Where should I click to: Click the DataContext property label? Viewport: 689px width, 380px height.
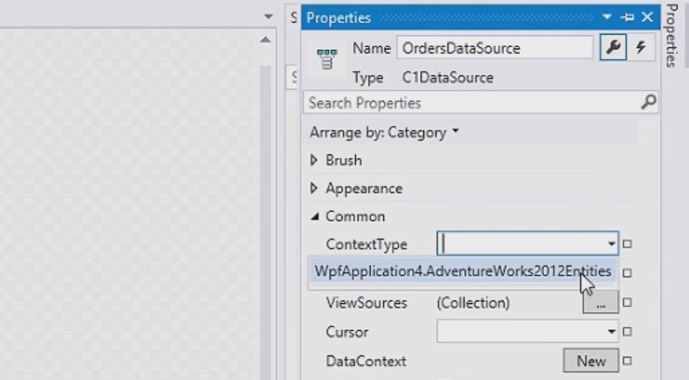pyautogui.click(x=366, y=361)
